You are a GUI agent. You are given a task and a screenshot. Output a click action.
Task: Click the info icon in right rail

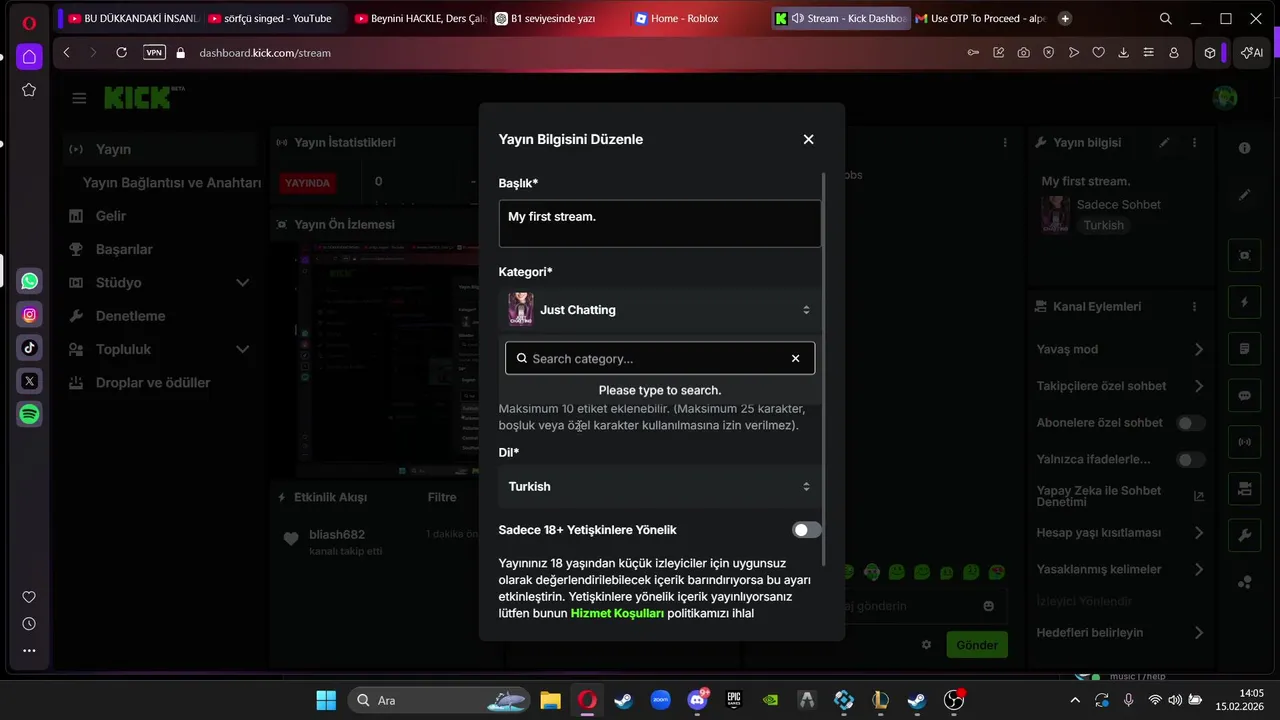pyautogui.click(x=1244, y=148)
